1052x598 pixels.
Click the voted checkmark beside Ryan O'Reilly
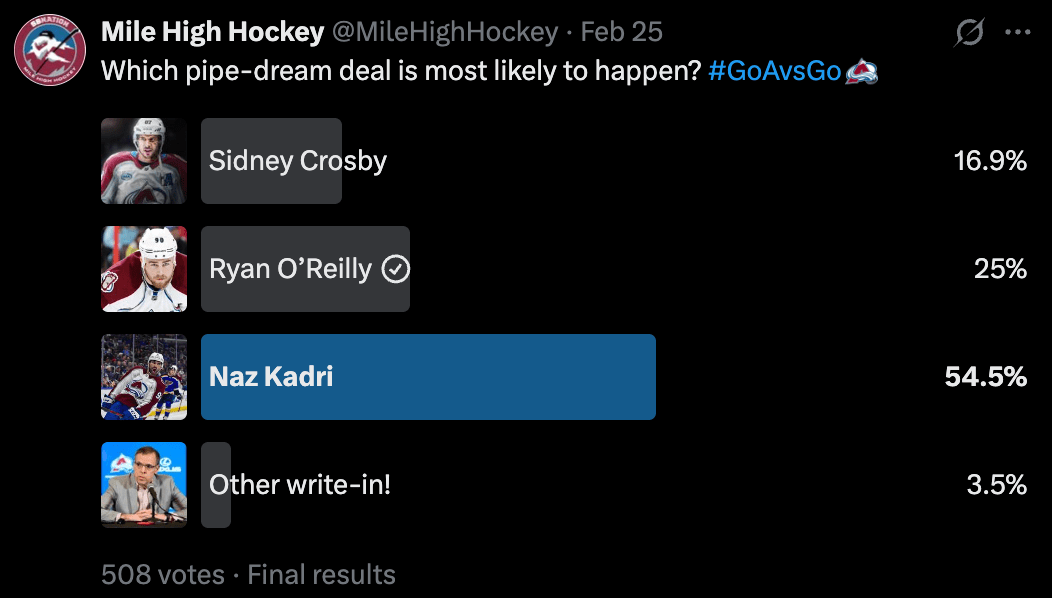[396, 269]
